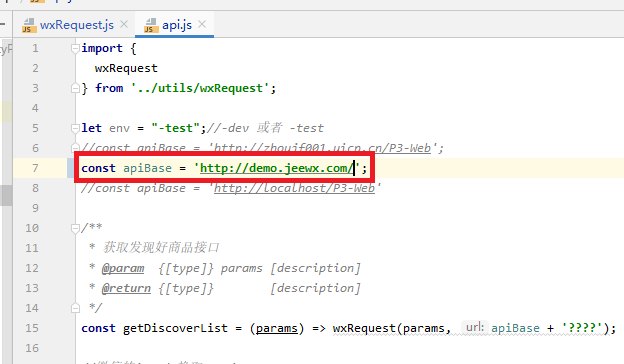624x364 pixels.
Task: Toggle the fold marker on line 5
Action: [x=75, y=128]
